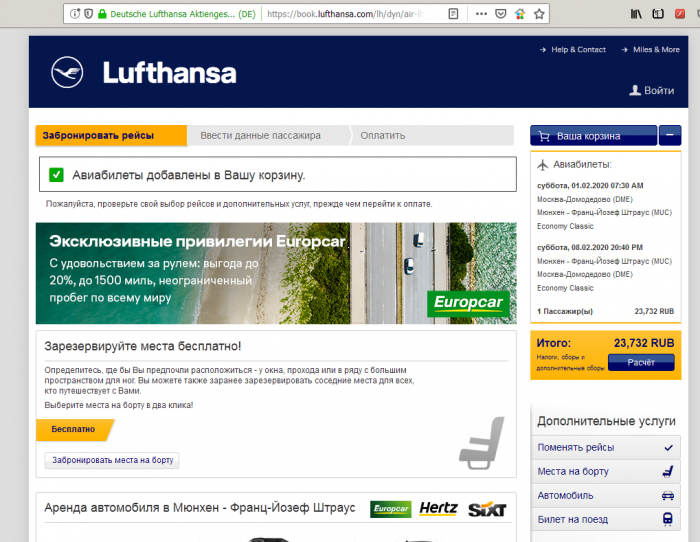Select the Забронировать рейсы step tab

[x=111, y=135]
